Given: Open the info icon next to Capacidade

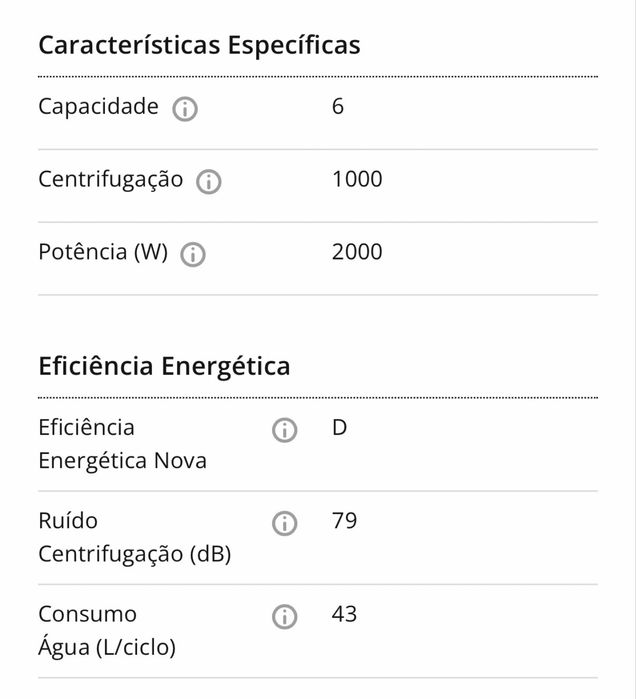Looking at the screenshot, I should tap(185, 109).
